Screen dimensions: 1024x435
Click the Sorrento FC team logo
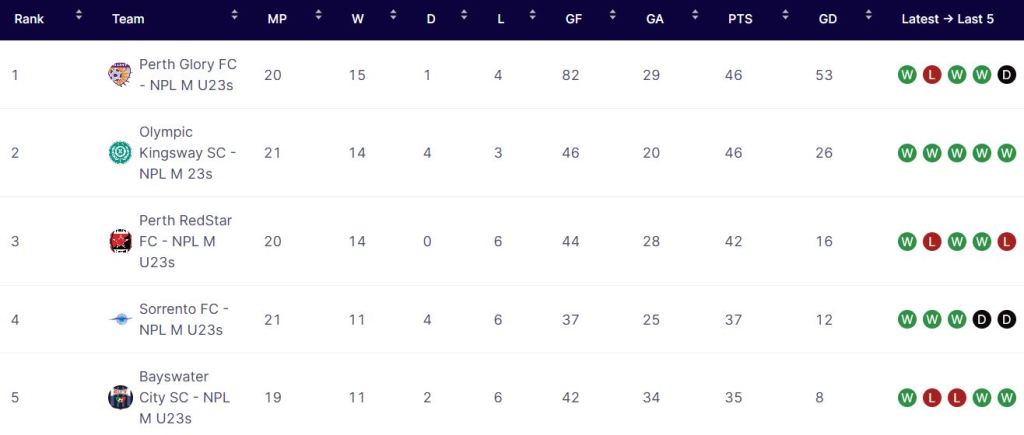pos(120,319)
